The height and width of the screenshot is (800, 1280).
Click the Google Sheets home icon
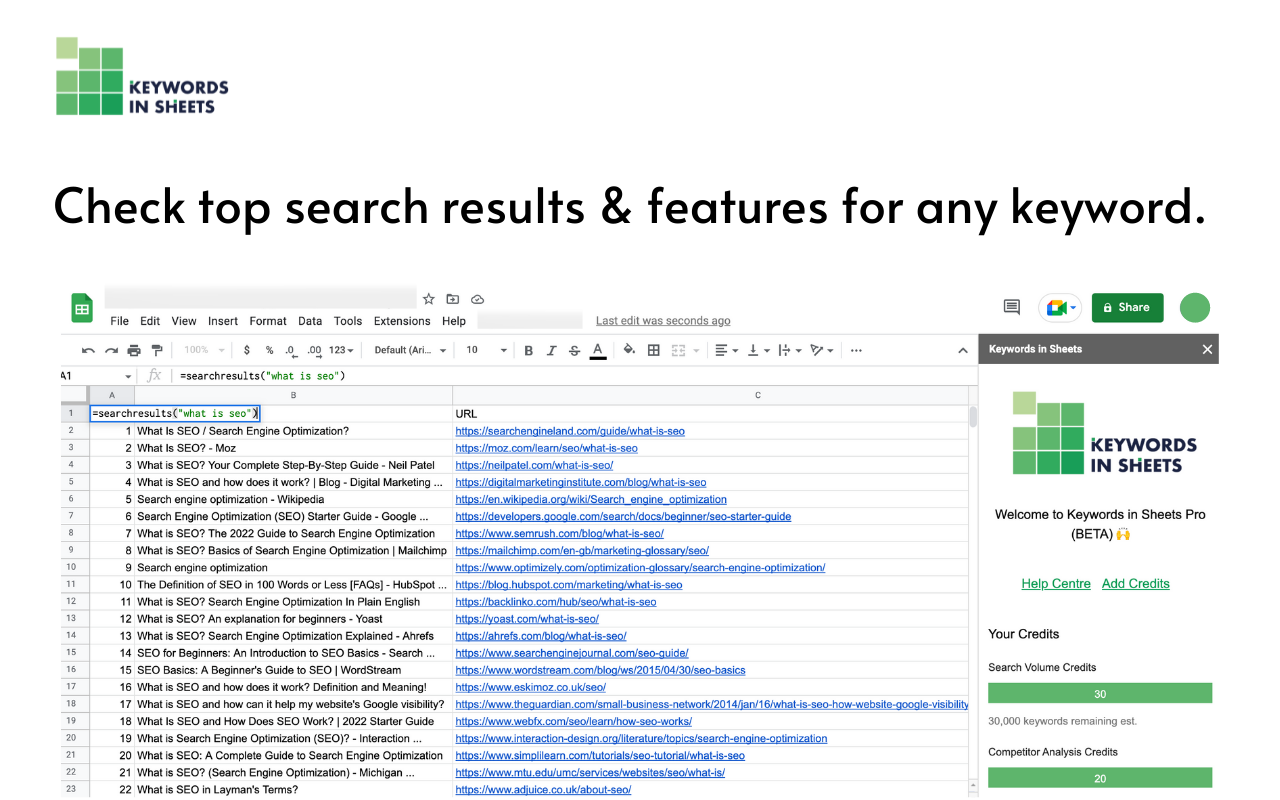pos(82,308)
